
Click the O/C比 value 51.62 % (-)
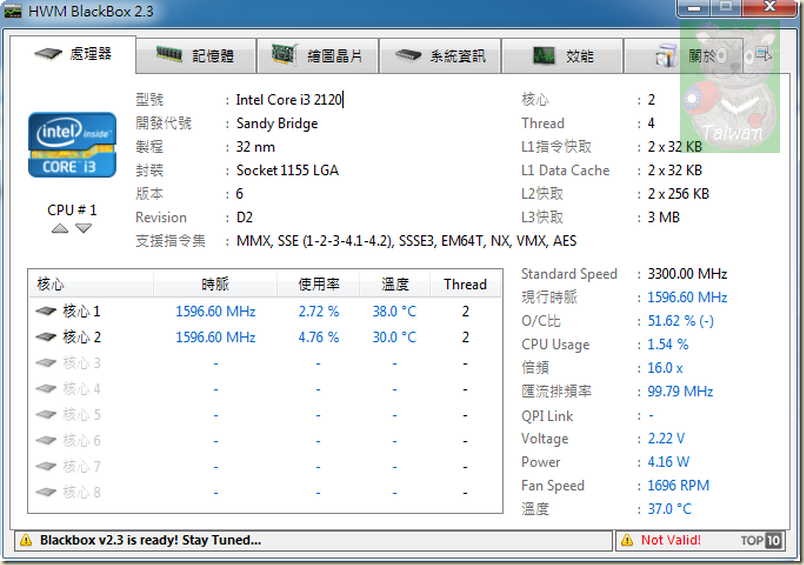pyautogui.click(x=680, y=321)
